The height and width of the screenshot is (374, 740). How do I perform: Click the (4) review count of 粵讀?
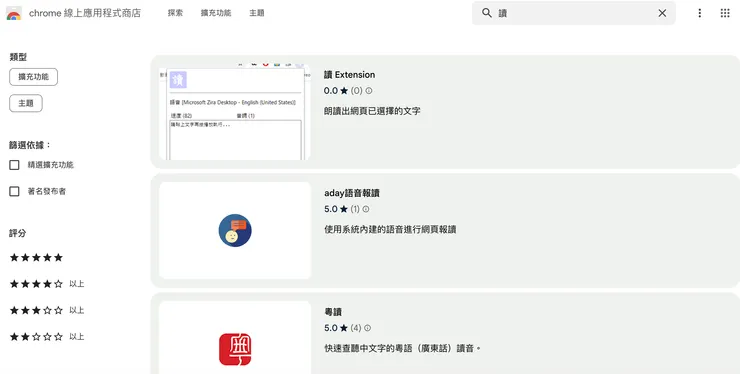click(x=356, y=328)
